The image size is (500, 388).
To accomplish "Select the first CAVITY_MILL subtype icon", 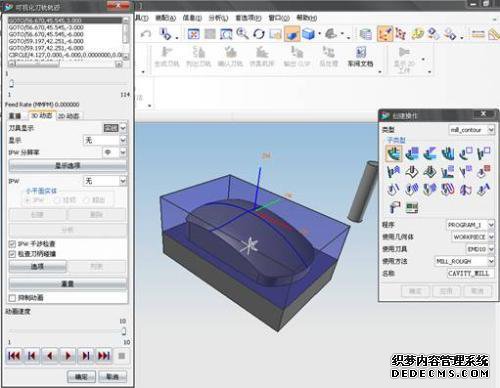I will 394,153.
